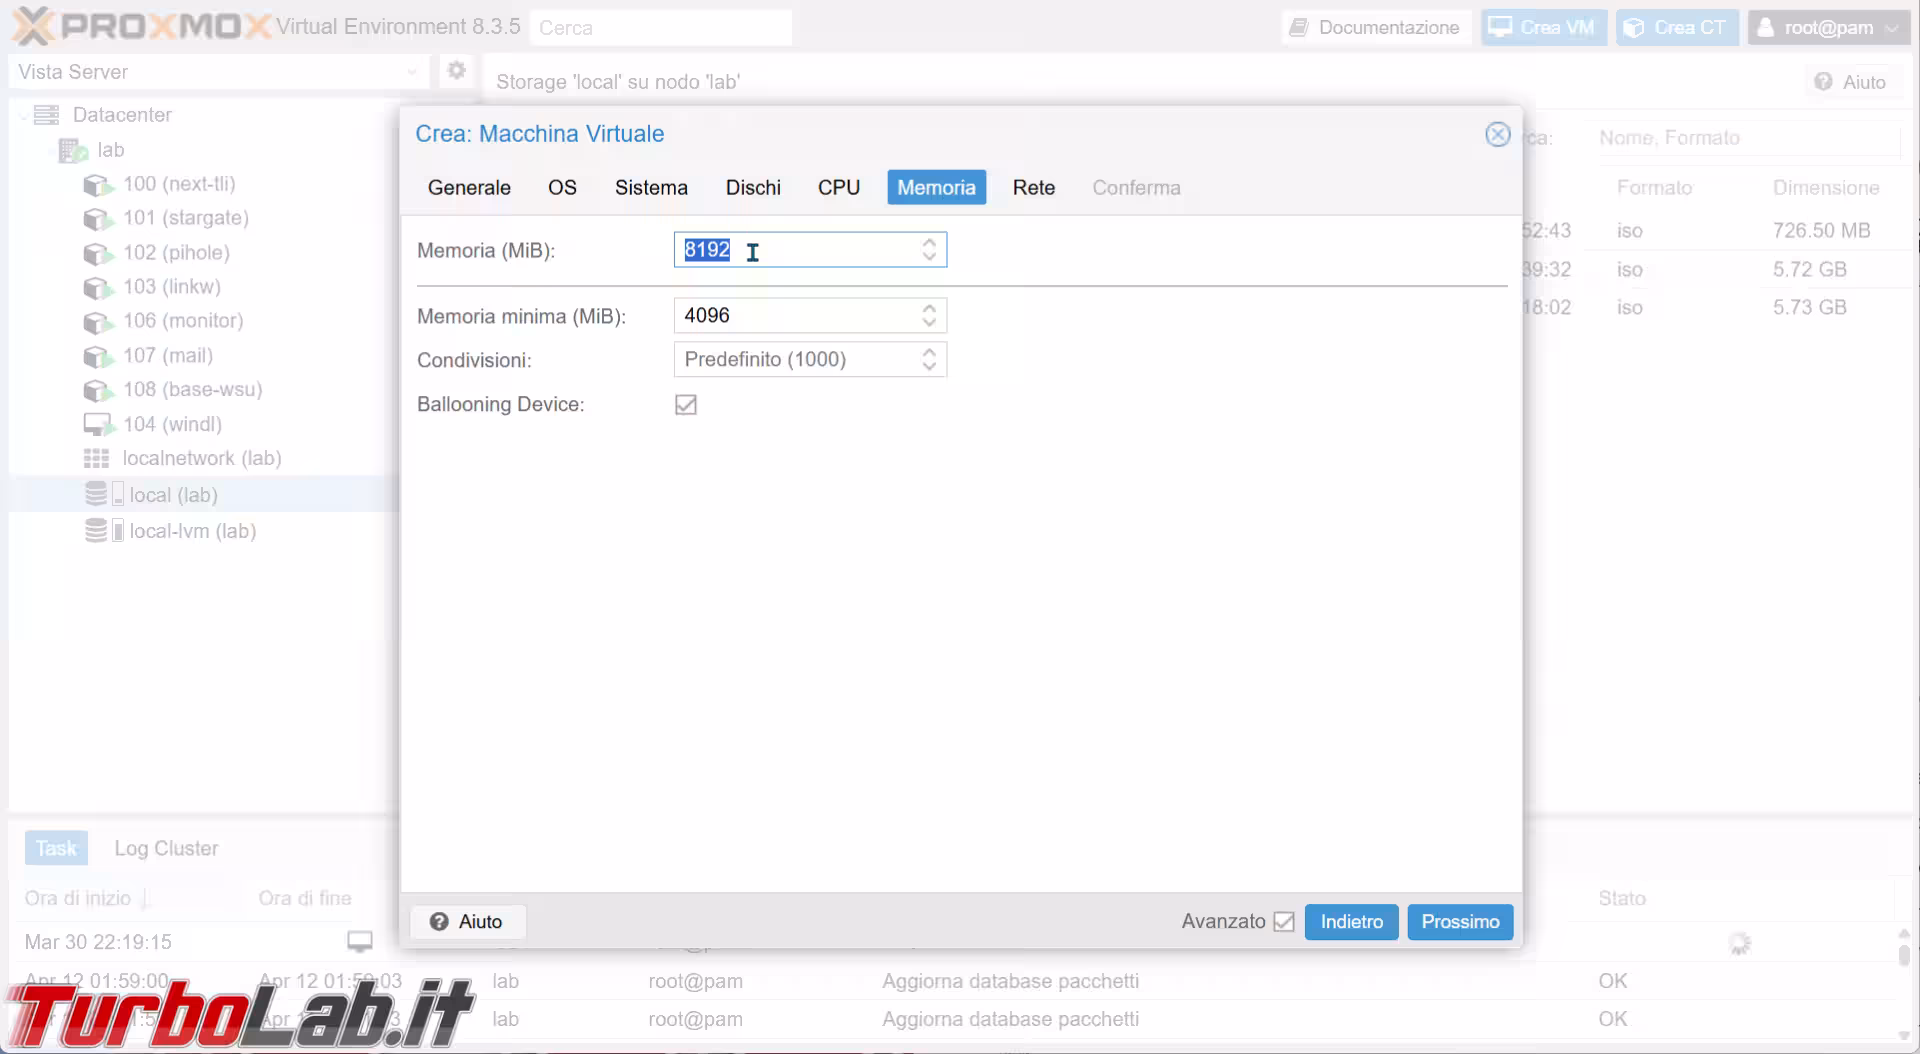Open the Vista Server dropdown

[x=217, y=72]
